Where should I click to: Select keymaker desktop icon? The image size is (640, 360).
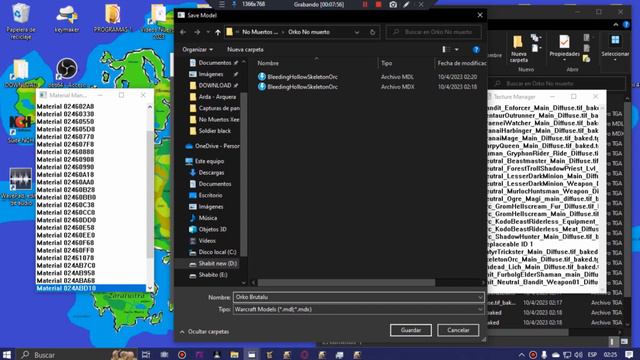67,18
